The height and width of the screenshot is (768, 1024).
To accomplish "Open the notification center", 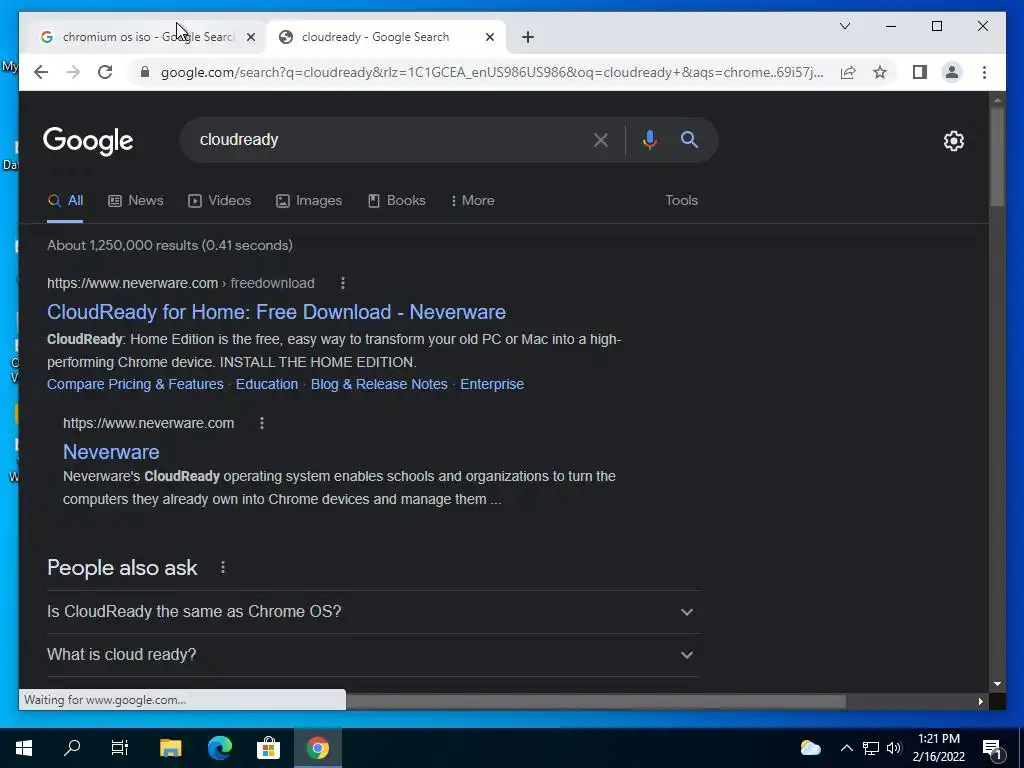I will (x=992, y=748).
